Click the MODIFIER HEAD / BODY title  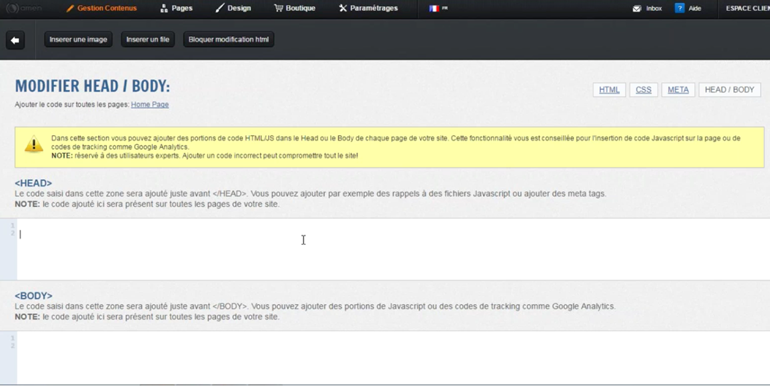pyautogui.click(x=92, y=86)
